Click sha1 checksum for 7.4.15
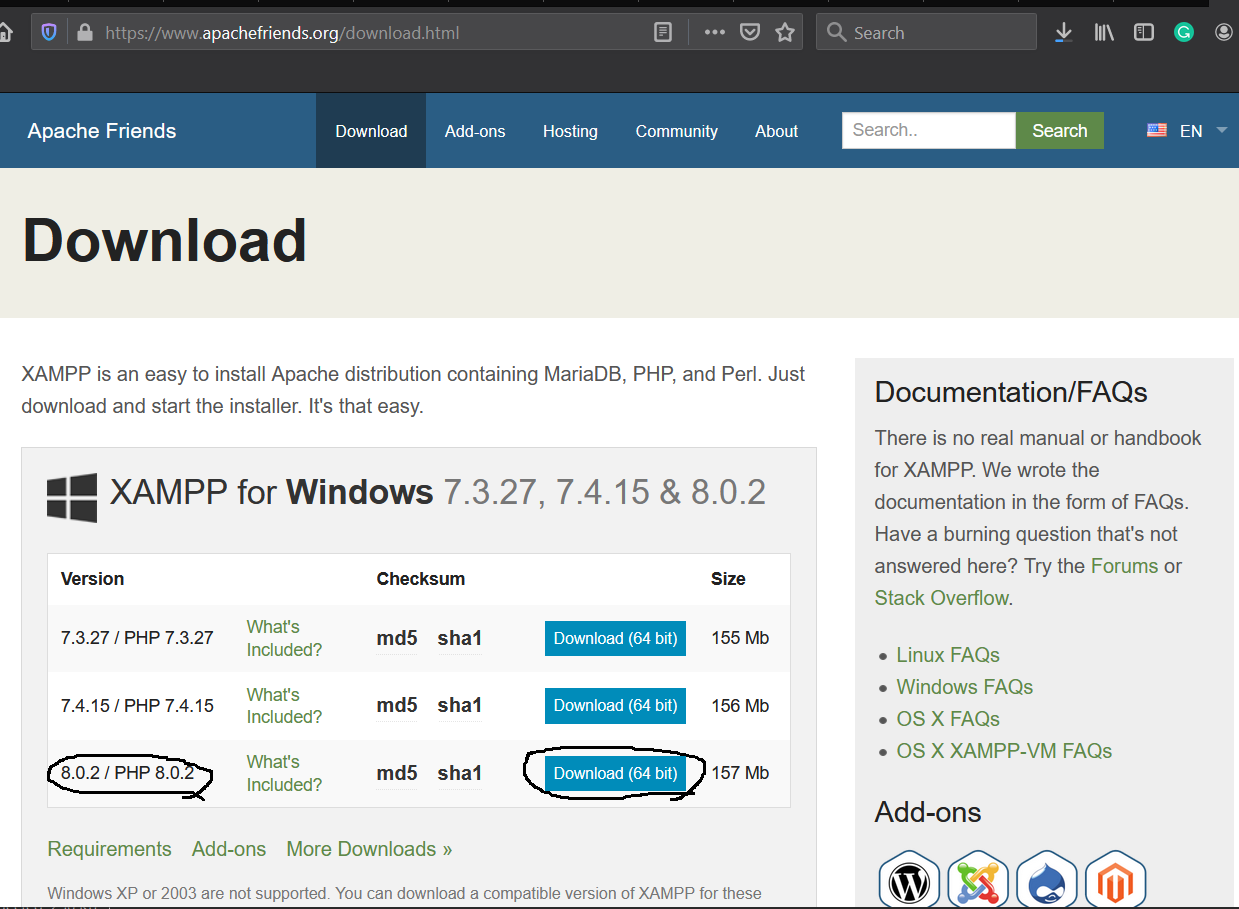 pyautogui.click(x=460, y=705)
